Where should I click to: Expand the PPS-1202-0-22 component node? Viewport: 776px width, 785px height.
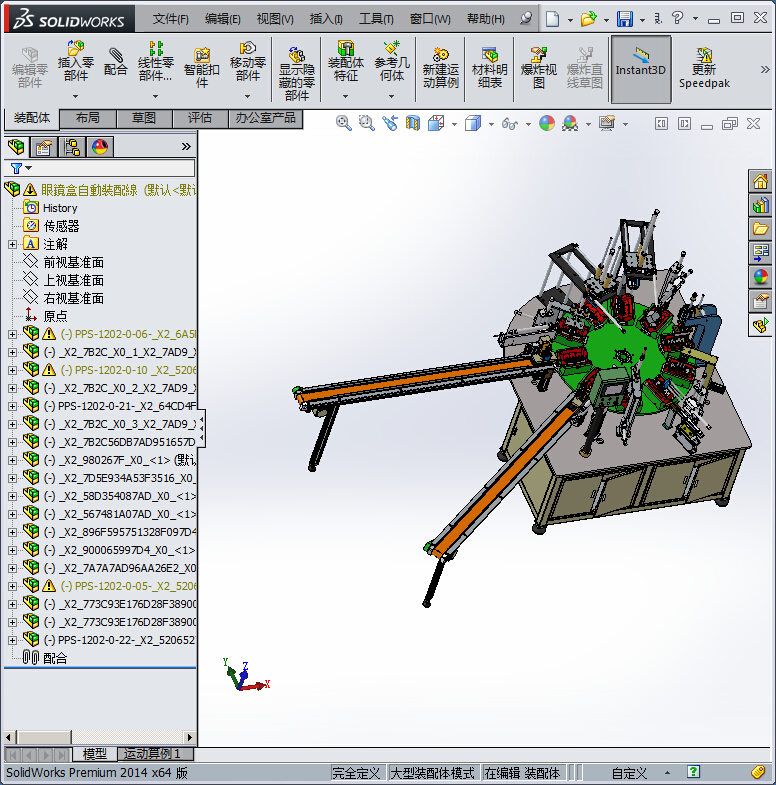click(13, 640)
